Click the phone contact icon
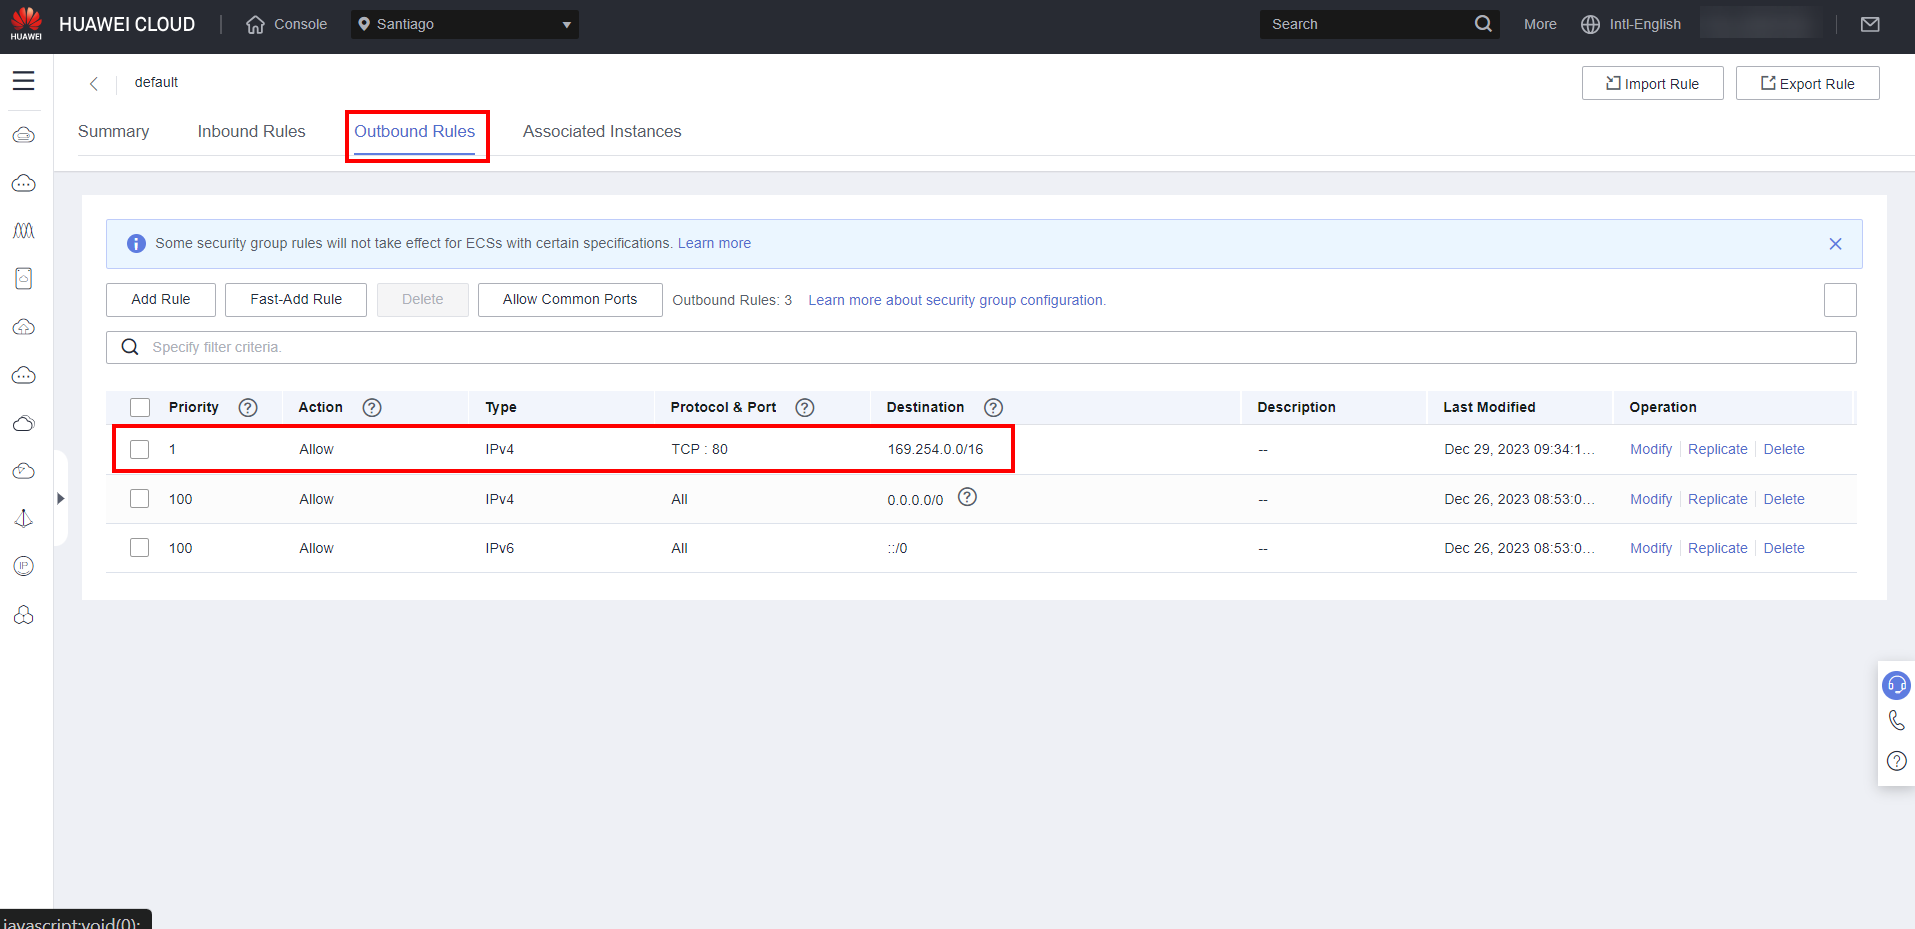The height and width of the screenshot is (929, 1915). (x=1896, y=721)
